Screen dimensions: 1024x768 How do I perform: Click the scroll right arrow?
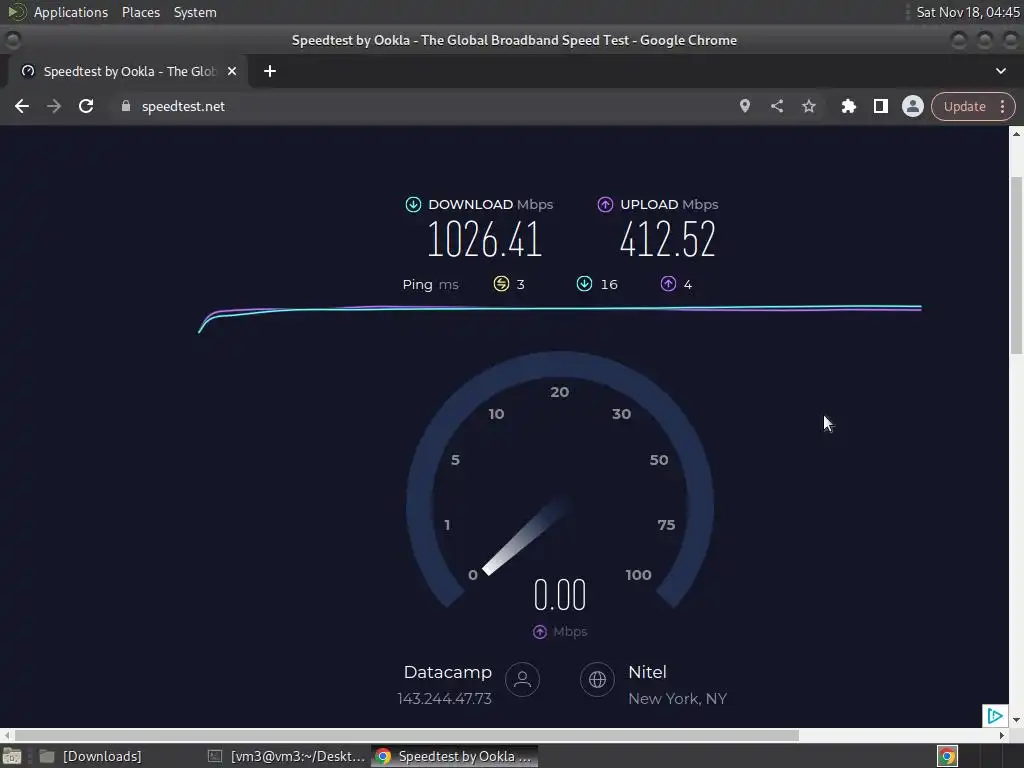pyautogui.click(x=1002, y=735)
